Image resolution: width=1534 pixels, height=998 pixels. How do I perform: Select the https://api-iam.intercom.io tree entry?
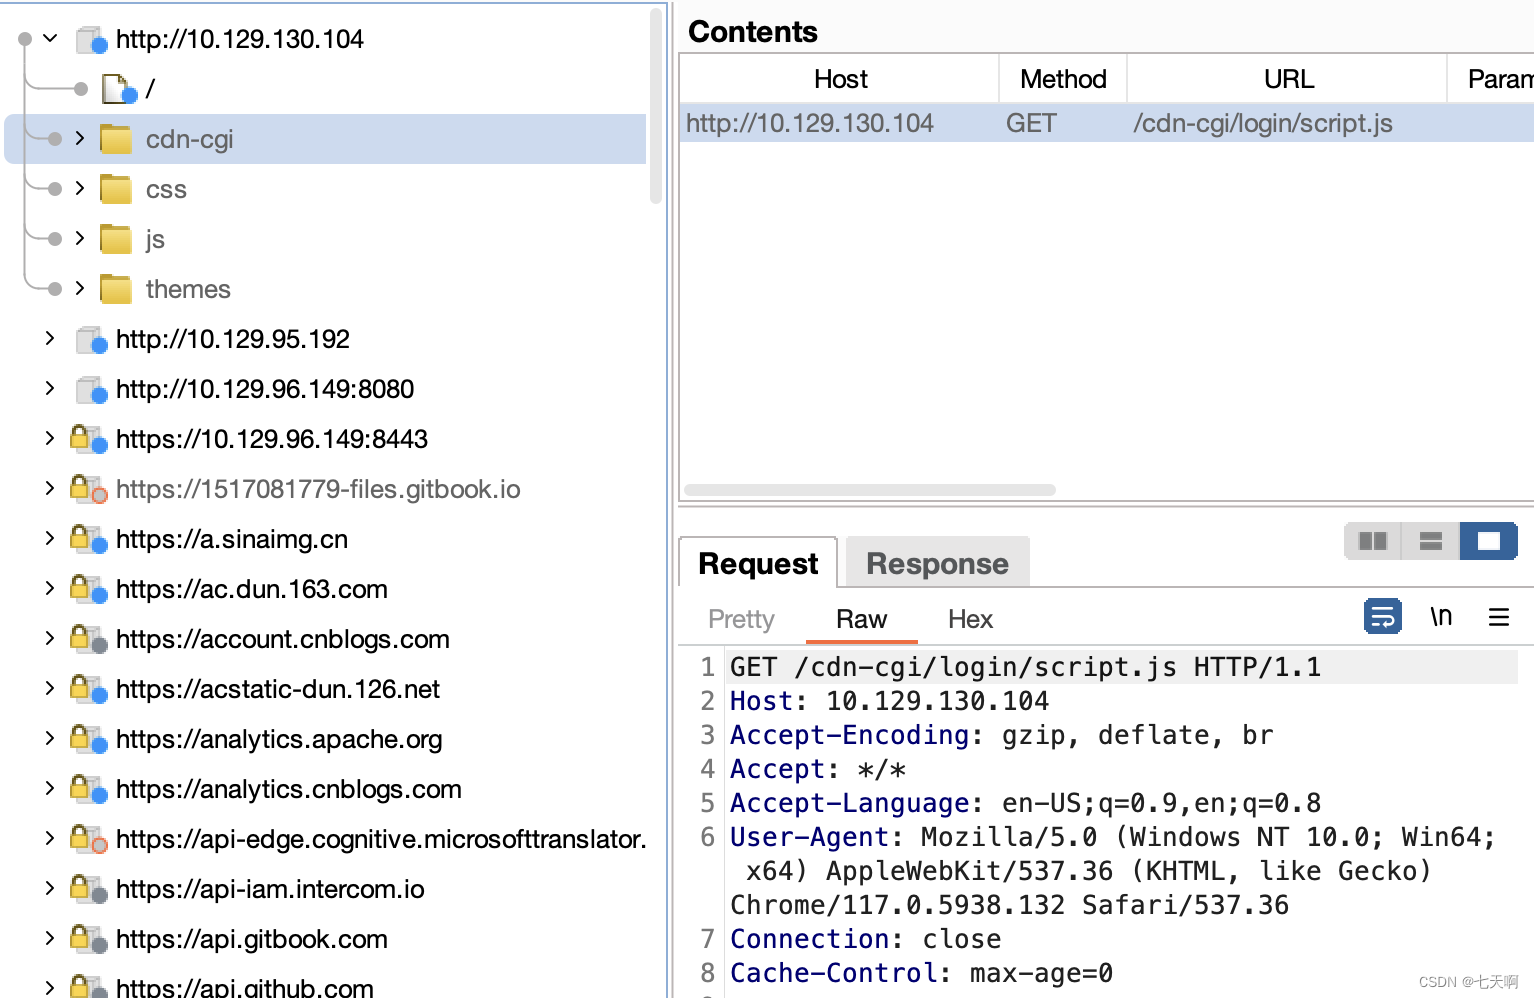pos(270,889)
